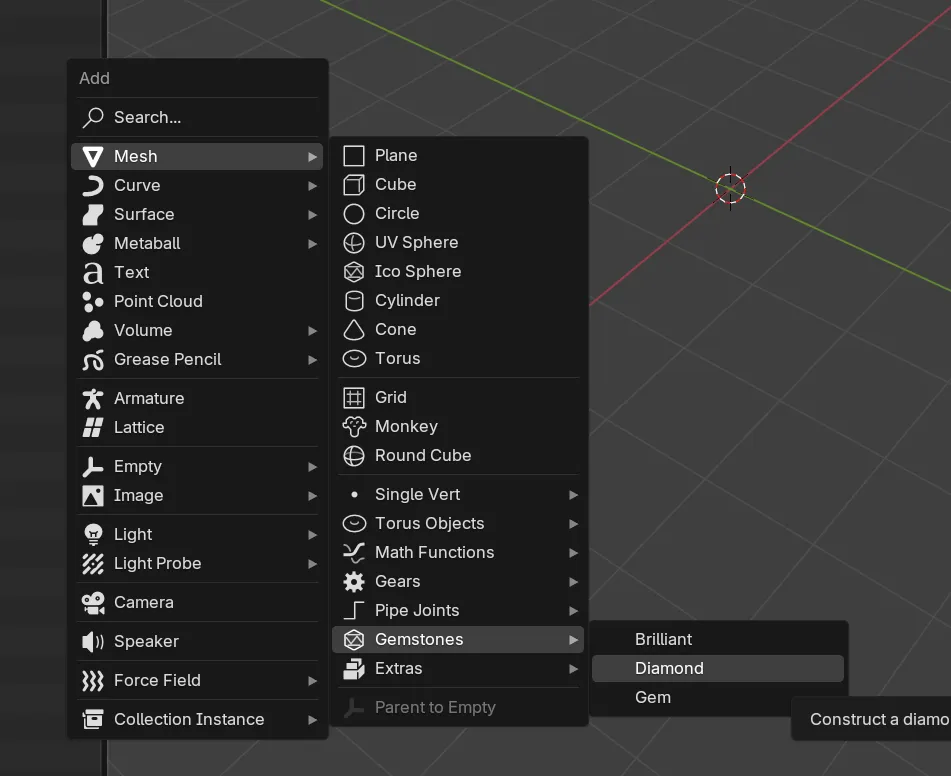Choose Diamond from Gemstones submenu
Screen dimensions: 951x776
pos(669,669)
